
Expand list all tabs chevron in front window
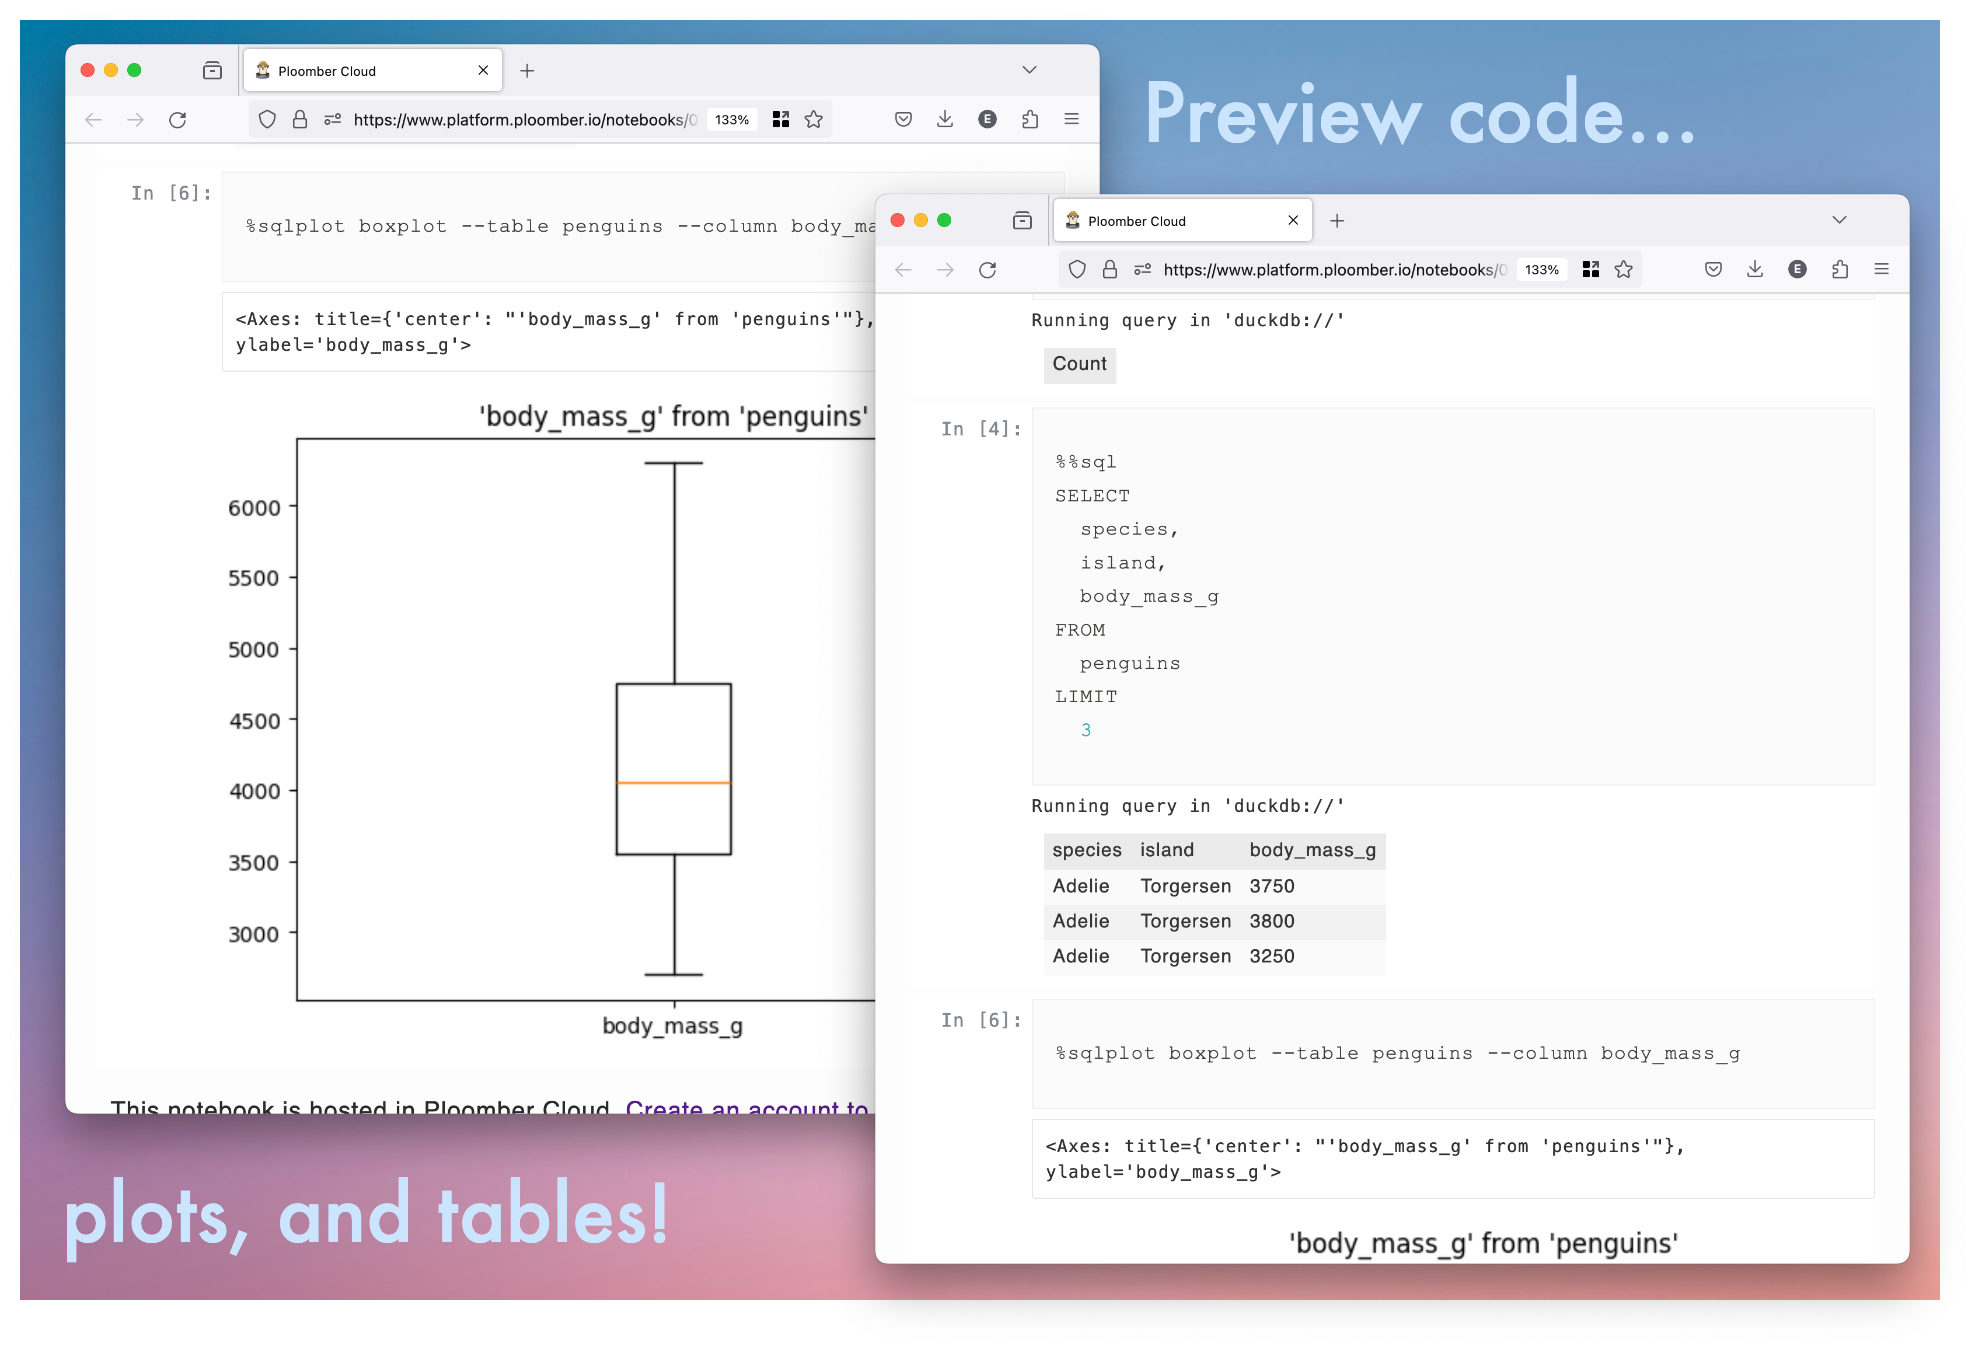1839,220
